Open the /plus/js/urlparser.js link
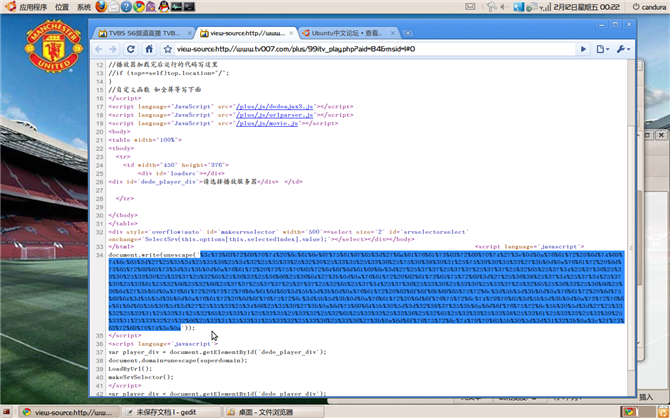The width and height of the screenshot is (670, 418). pyautogui.click(x=275, y=115)
